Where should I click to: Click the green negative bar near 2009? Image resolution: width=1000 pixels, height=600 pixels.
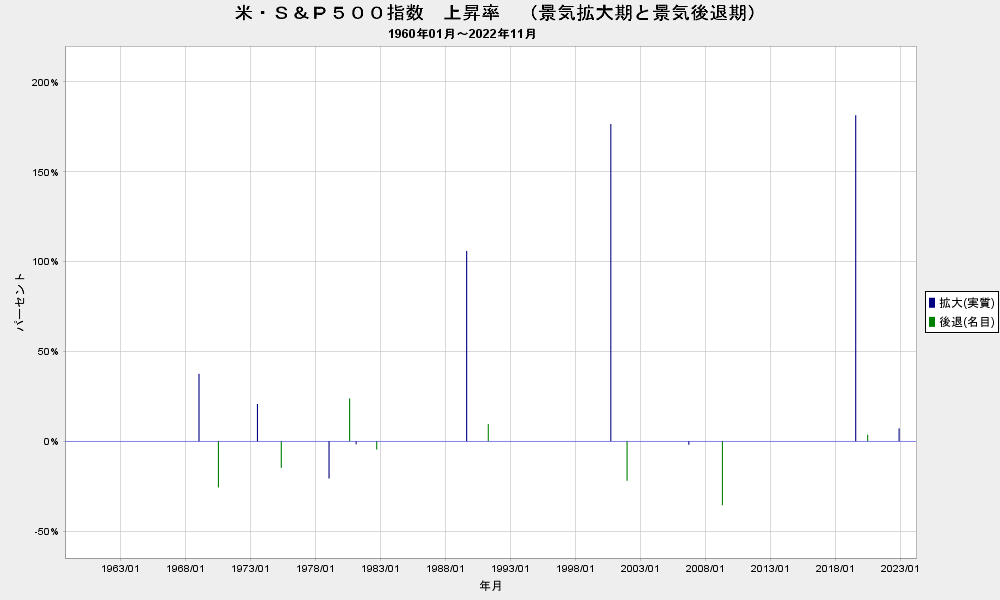point(722,473)
